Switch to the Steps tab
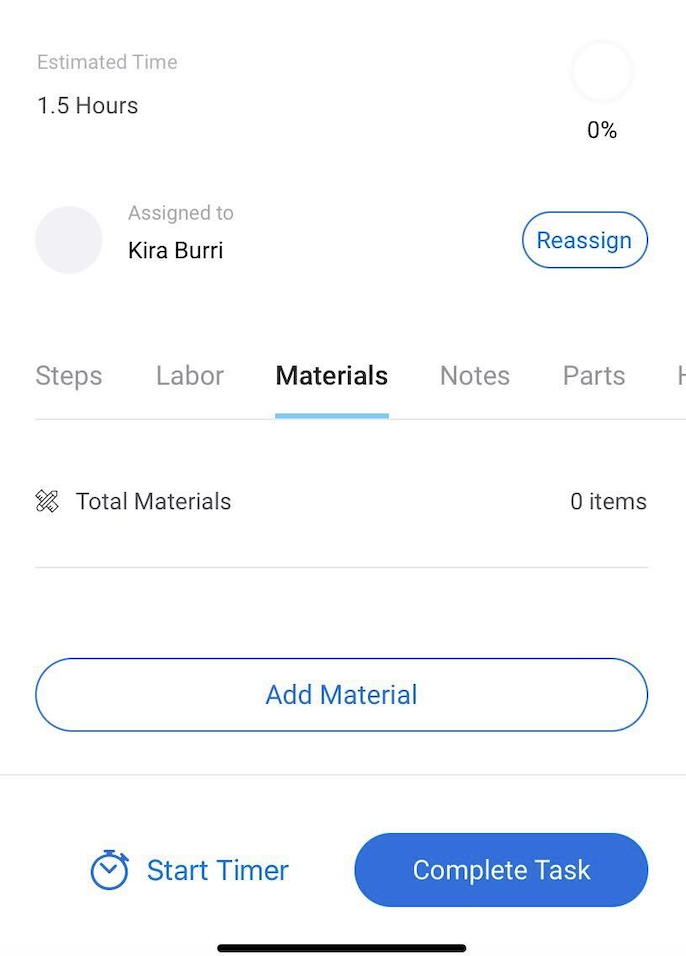Viewport: 686px width, 956px height. [x=69, y=376]
